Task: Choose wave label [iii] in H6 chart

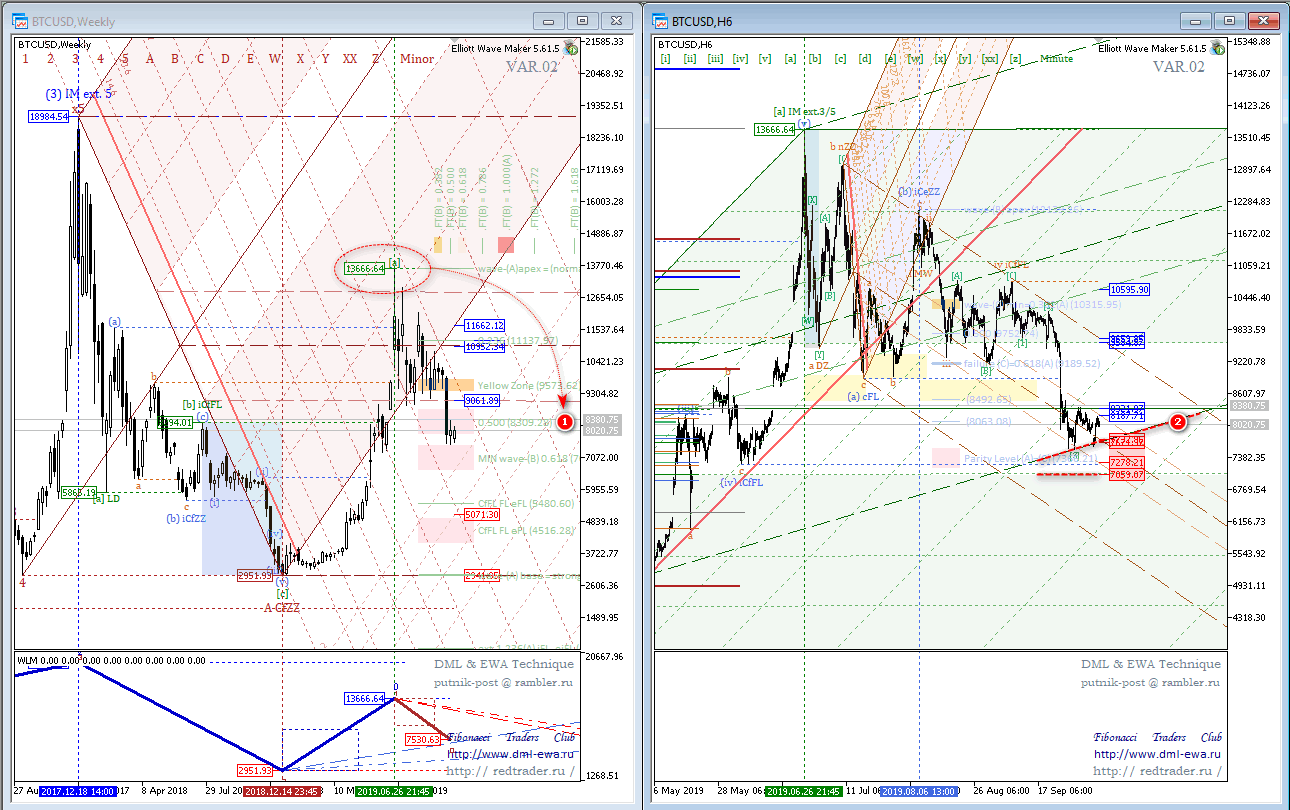Action: click(715, 58)
